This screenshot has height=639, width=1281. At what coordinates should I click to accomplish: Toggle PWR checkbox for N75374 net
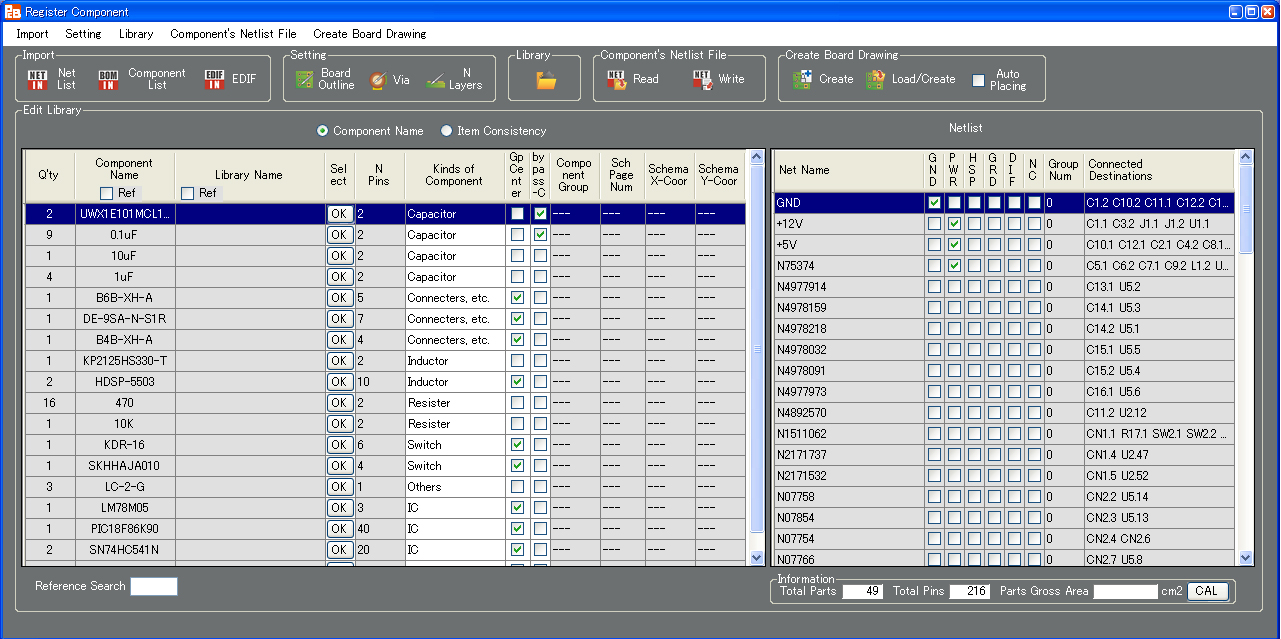954,266
